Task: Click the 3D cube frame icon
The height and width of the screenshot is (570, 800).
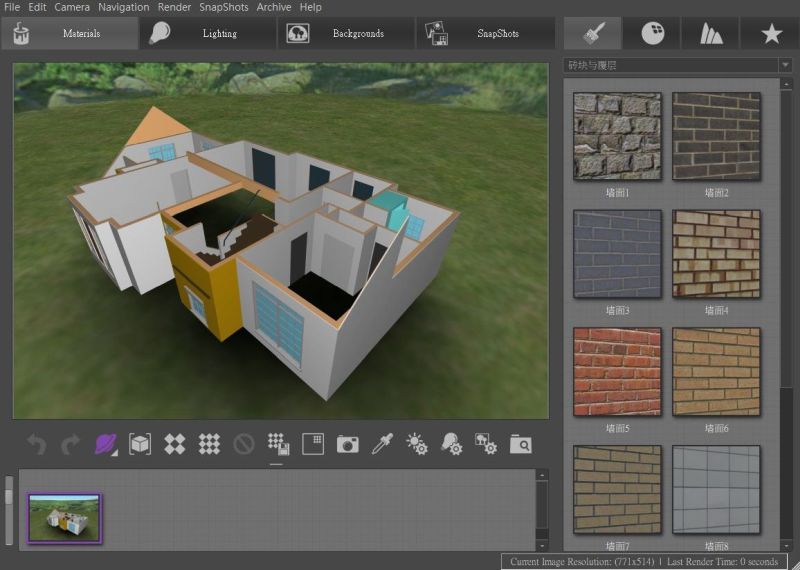Action: coord(140,444)
